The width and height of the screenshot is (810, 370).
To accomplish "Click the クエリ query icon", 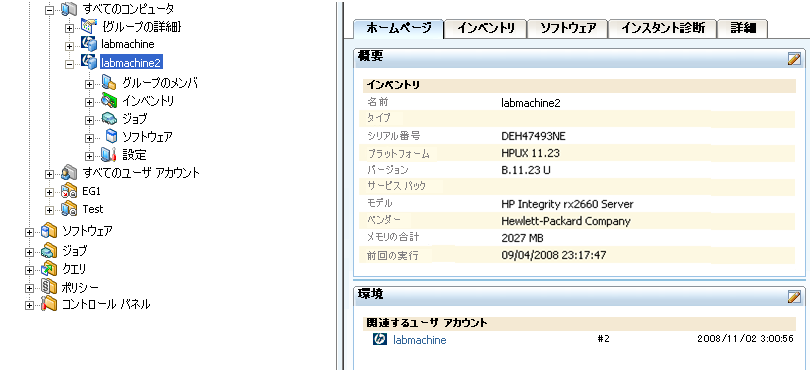I will [x=49, y=269].
